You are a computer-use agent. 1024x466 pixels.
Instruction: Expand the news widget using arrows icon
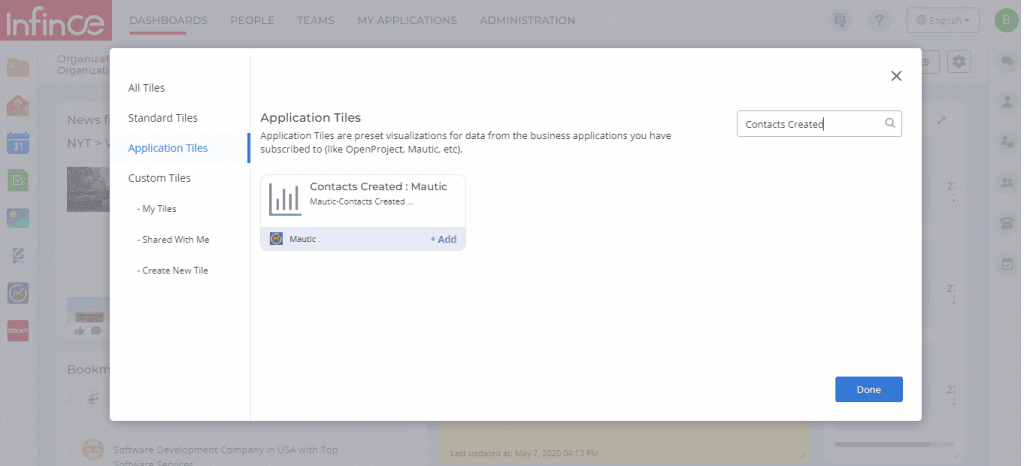pyautogui.click(x=941, y=121)
